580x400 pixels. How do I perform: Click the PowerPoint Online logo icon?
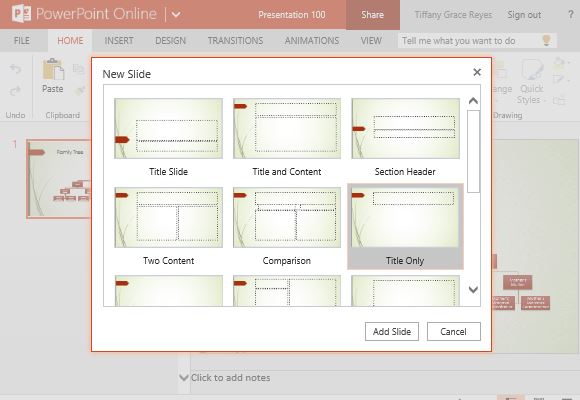pyautogui.click(x=21, y=14)
